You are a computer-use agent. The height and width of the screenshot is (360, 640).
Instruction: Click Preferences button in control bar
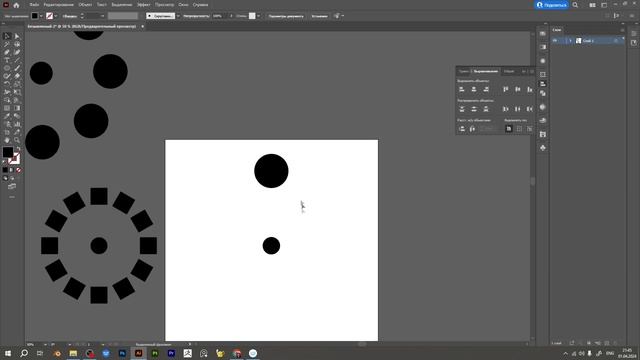pos(319,16)
